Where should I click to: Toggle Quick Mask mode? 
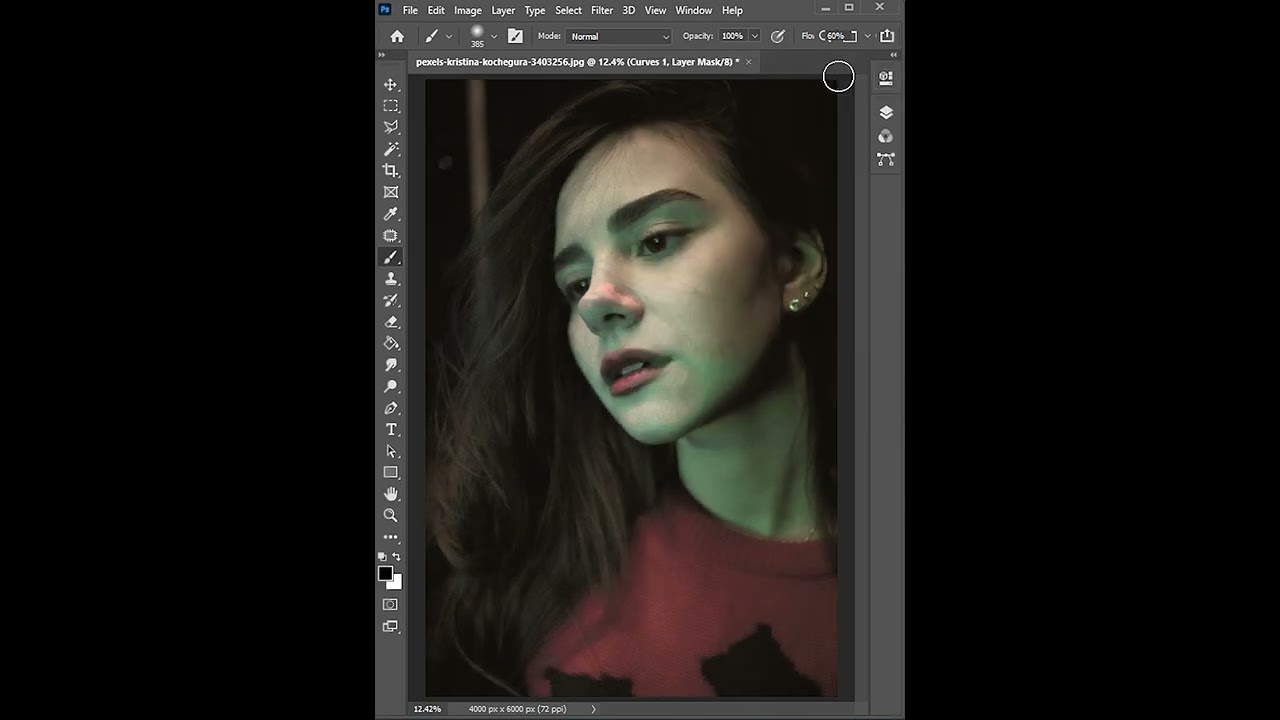pyautogui.click(x=391, y=604)
